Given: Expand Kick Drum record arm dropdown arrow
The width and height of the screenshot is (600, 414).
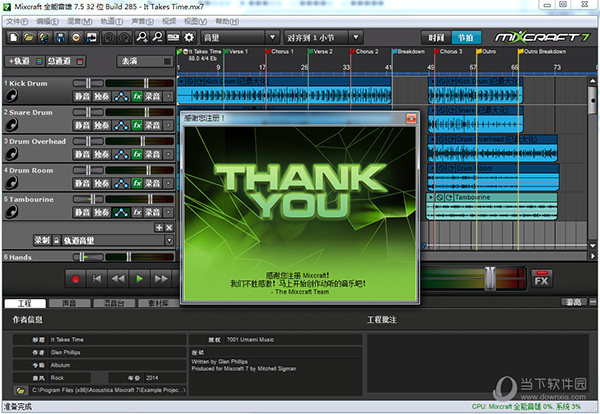Looking at the screenshot, I should pyautogui.click(x=168, y=96).
